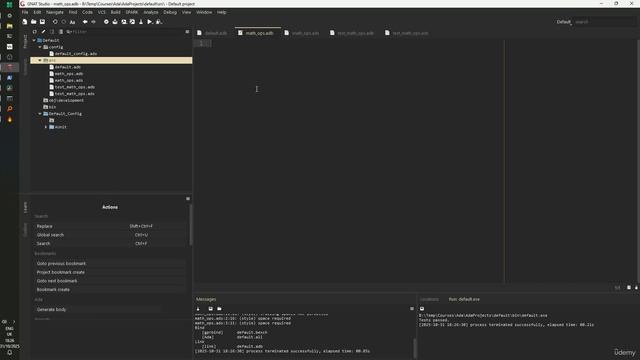Click the folder icon in the Messages toolbar

click(219, 309)
